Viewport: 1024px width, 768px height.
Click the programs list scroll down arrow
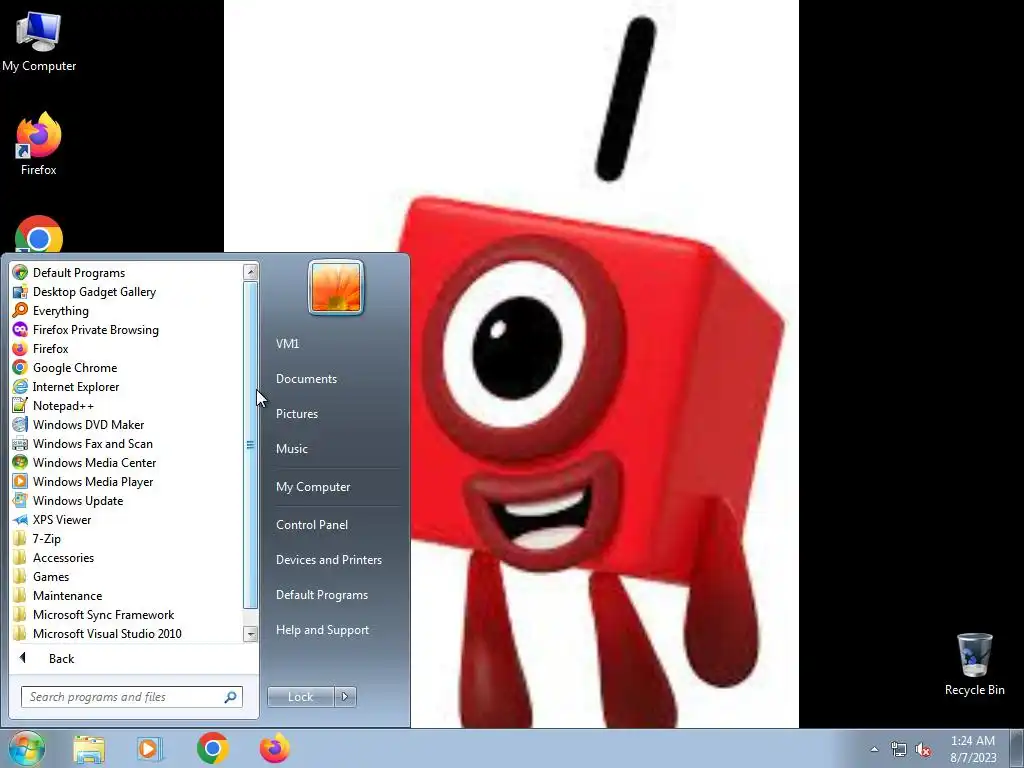(x=250, y=633)
